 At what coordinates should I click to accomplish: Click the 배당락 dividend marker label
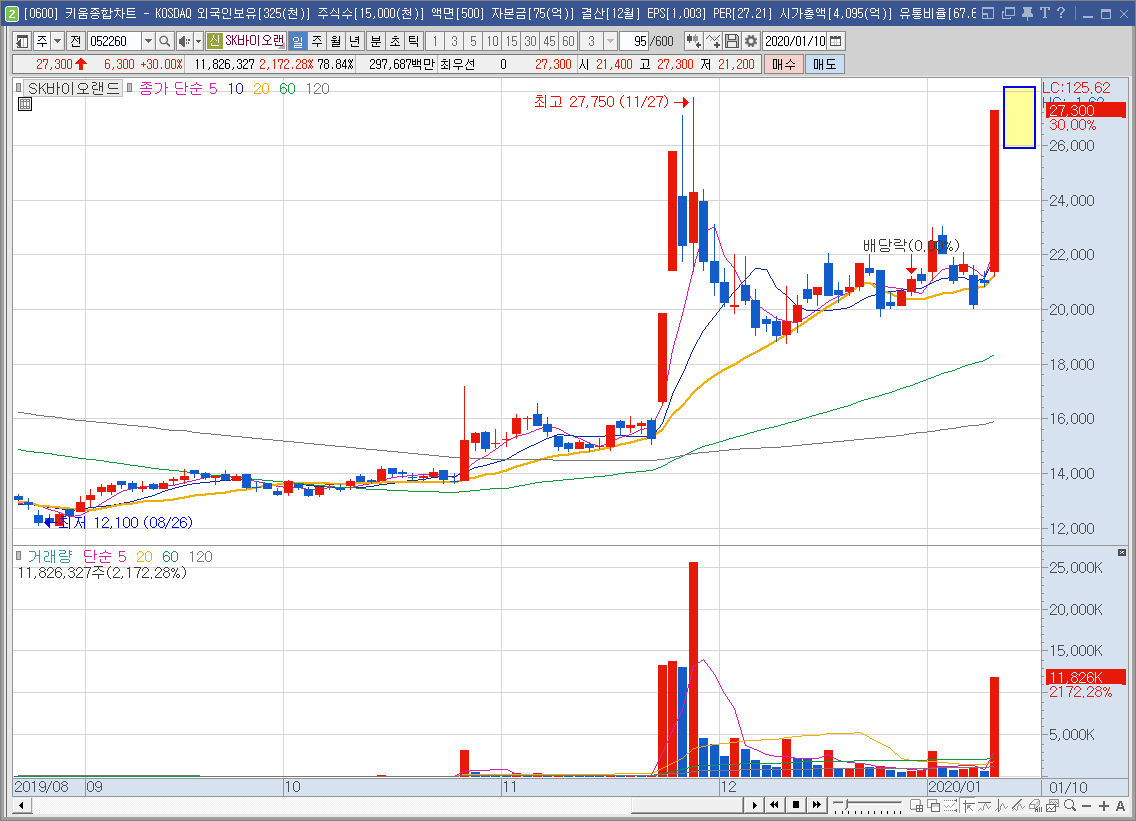(911, 246)
